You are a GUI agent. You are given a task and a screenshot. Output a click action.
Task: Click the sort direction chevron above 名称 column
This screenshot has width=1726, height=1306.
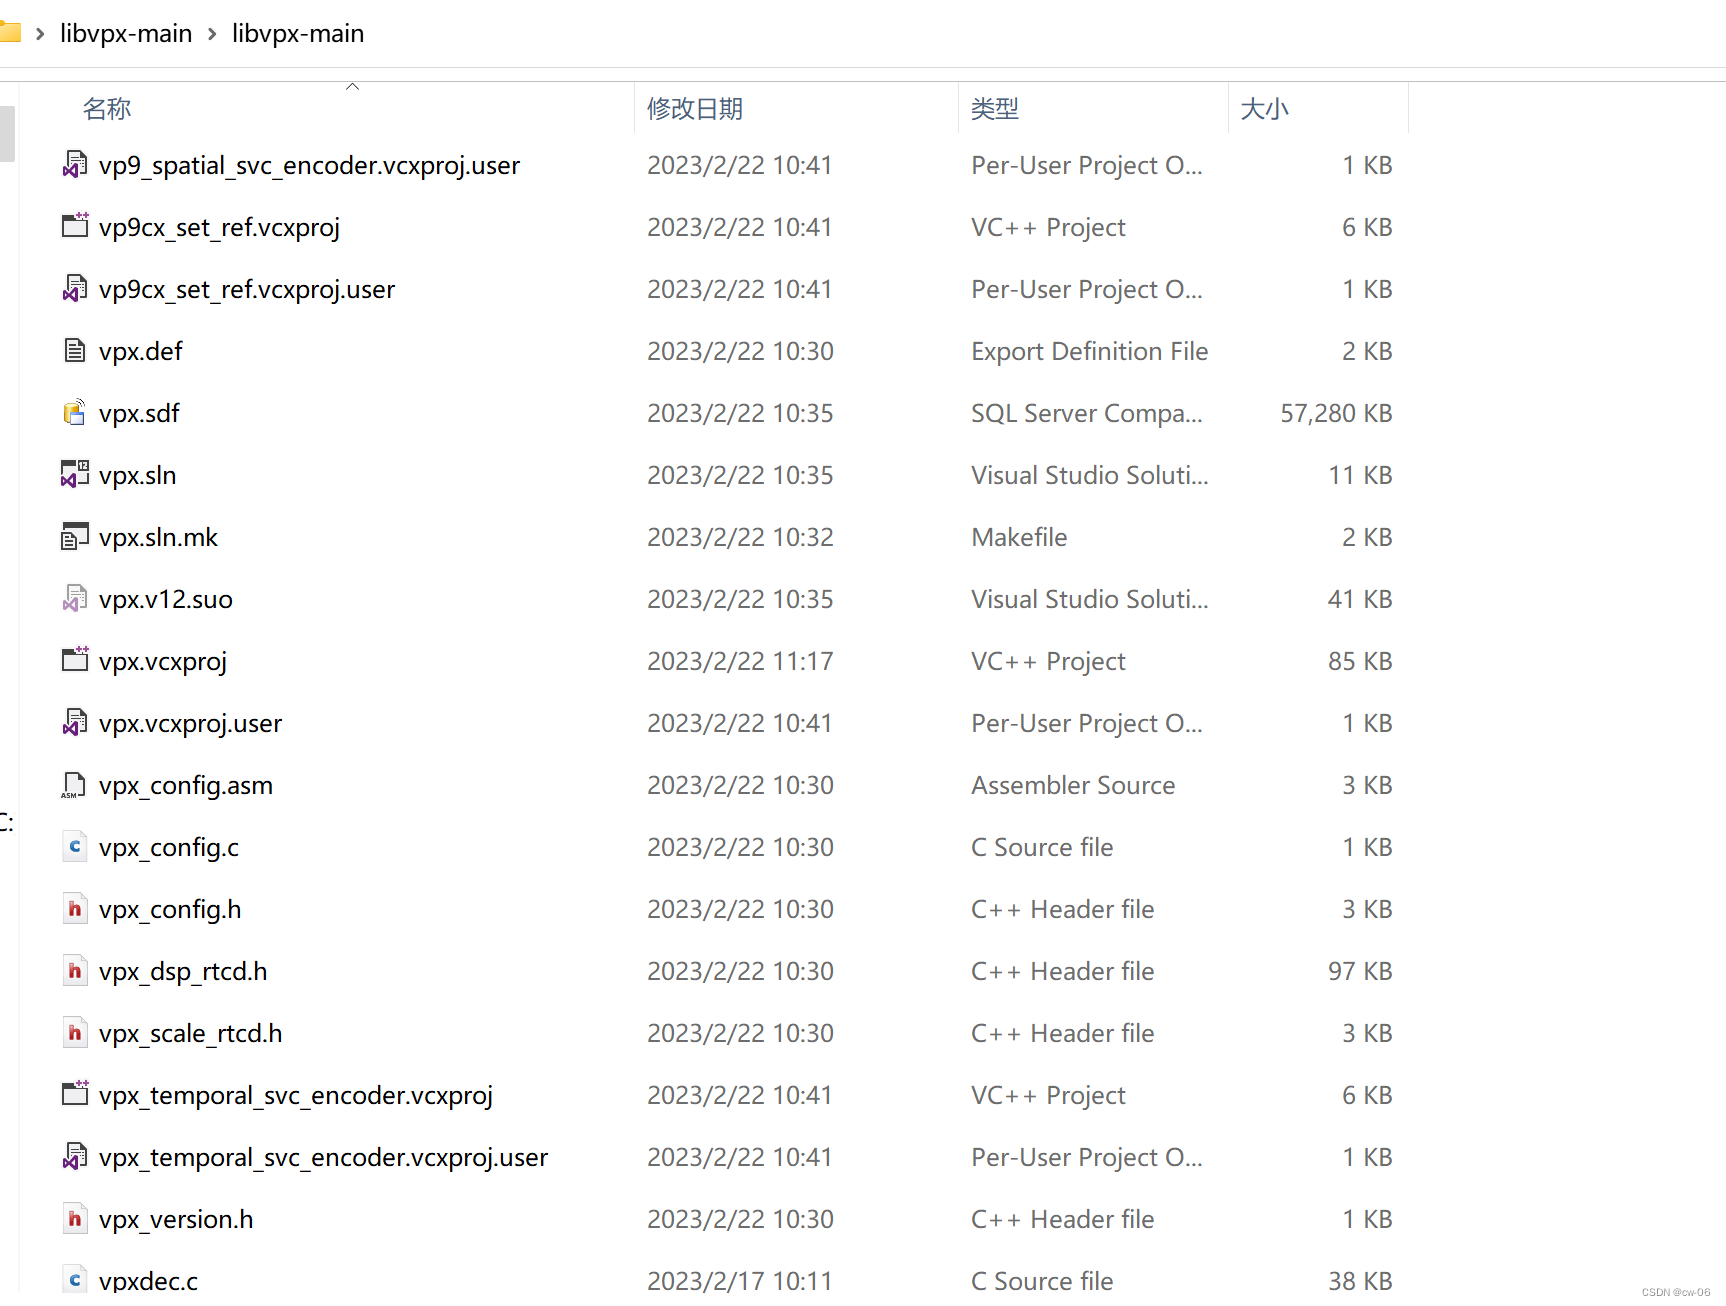pos(352,86)
